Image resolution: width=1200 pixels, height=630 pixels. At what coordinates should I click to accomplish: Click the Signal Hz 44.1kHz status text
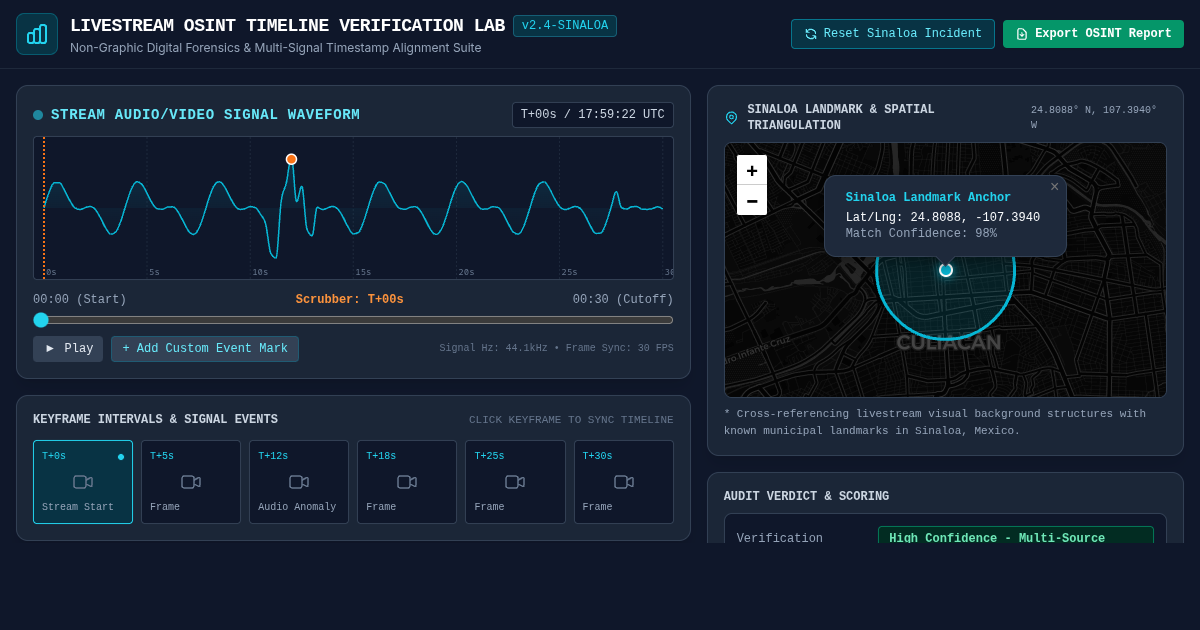[556, 349]
